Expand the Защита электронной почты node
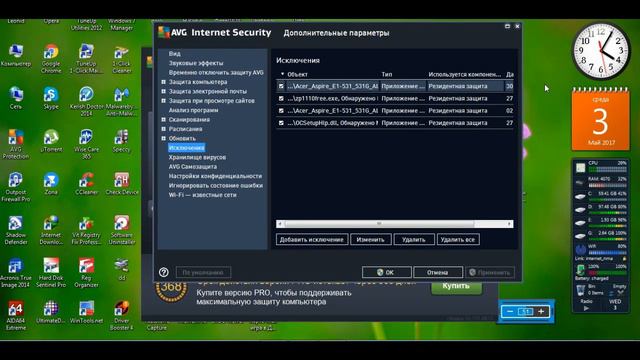Image resolution: width=640 pixels, height=360 pixels. coord(163,91)
